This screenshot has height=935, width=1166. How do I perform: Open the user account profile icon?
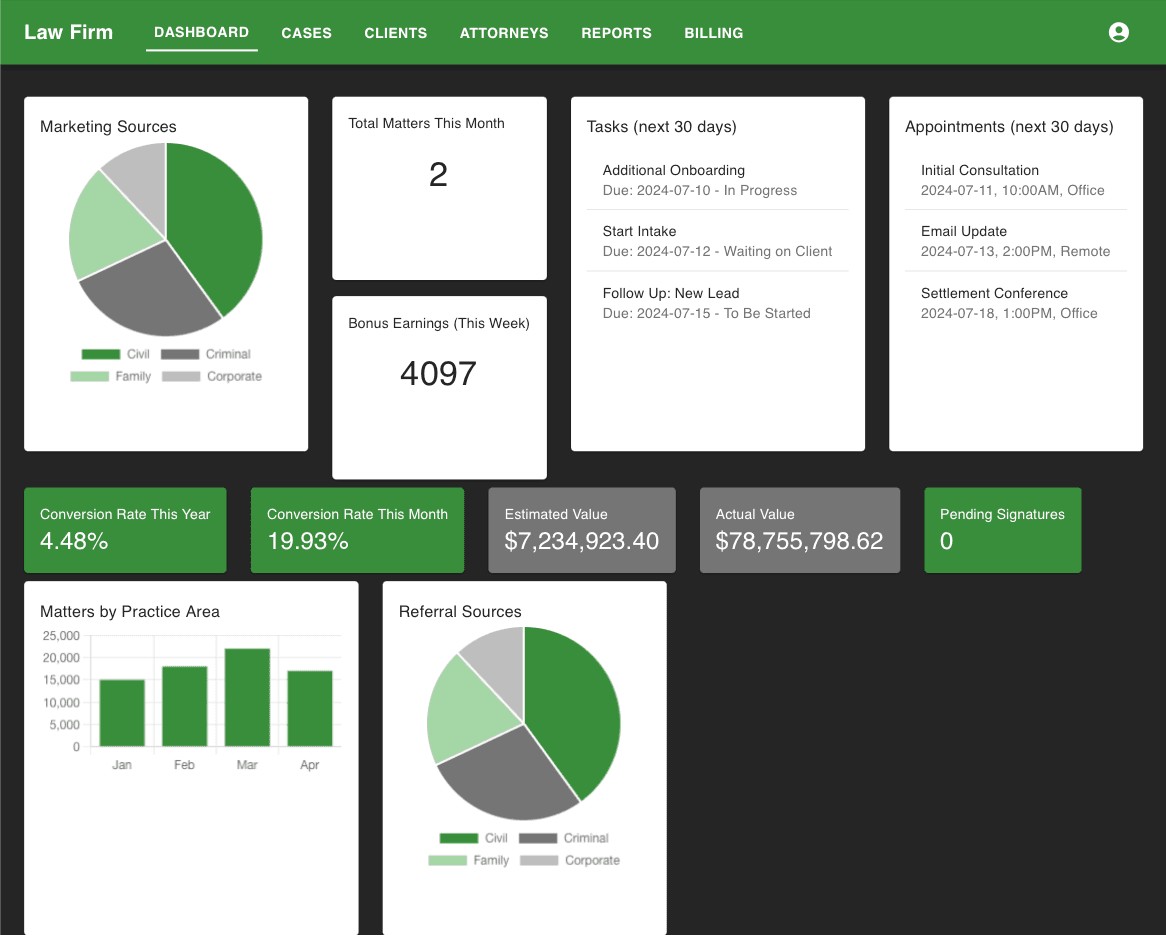point(1119,32)
